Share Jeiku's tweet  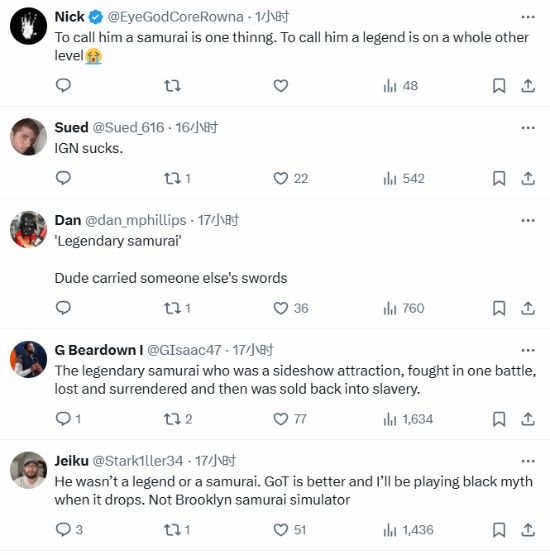(x=528, y=530)
